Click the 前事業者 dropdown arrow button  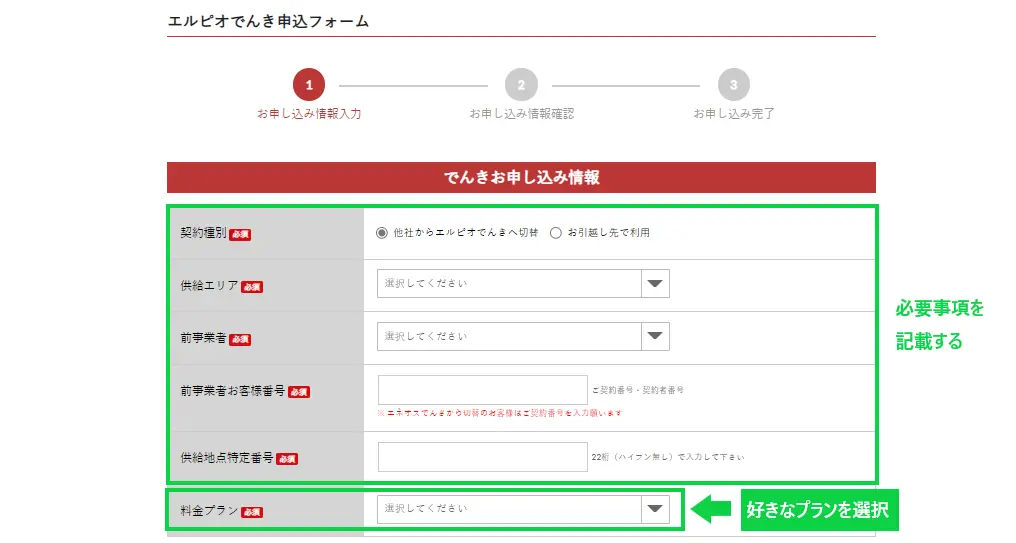655,336
